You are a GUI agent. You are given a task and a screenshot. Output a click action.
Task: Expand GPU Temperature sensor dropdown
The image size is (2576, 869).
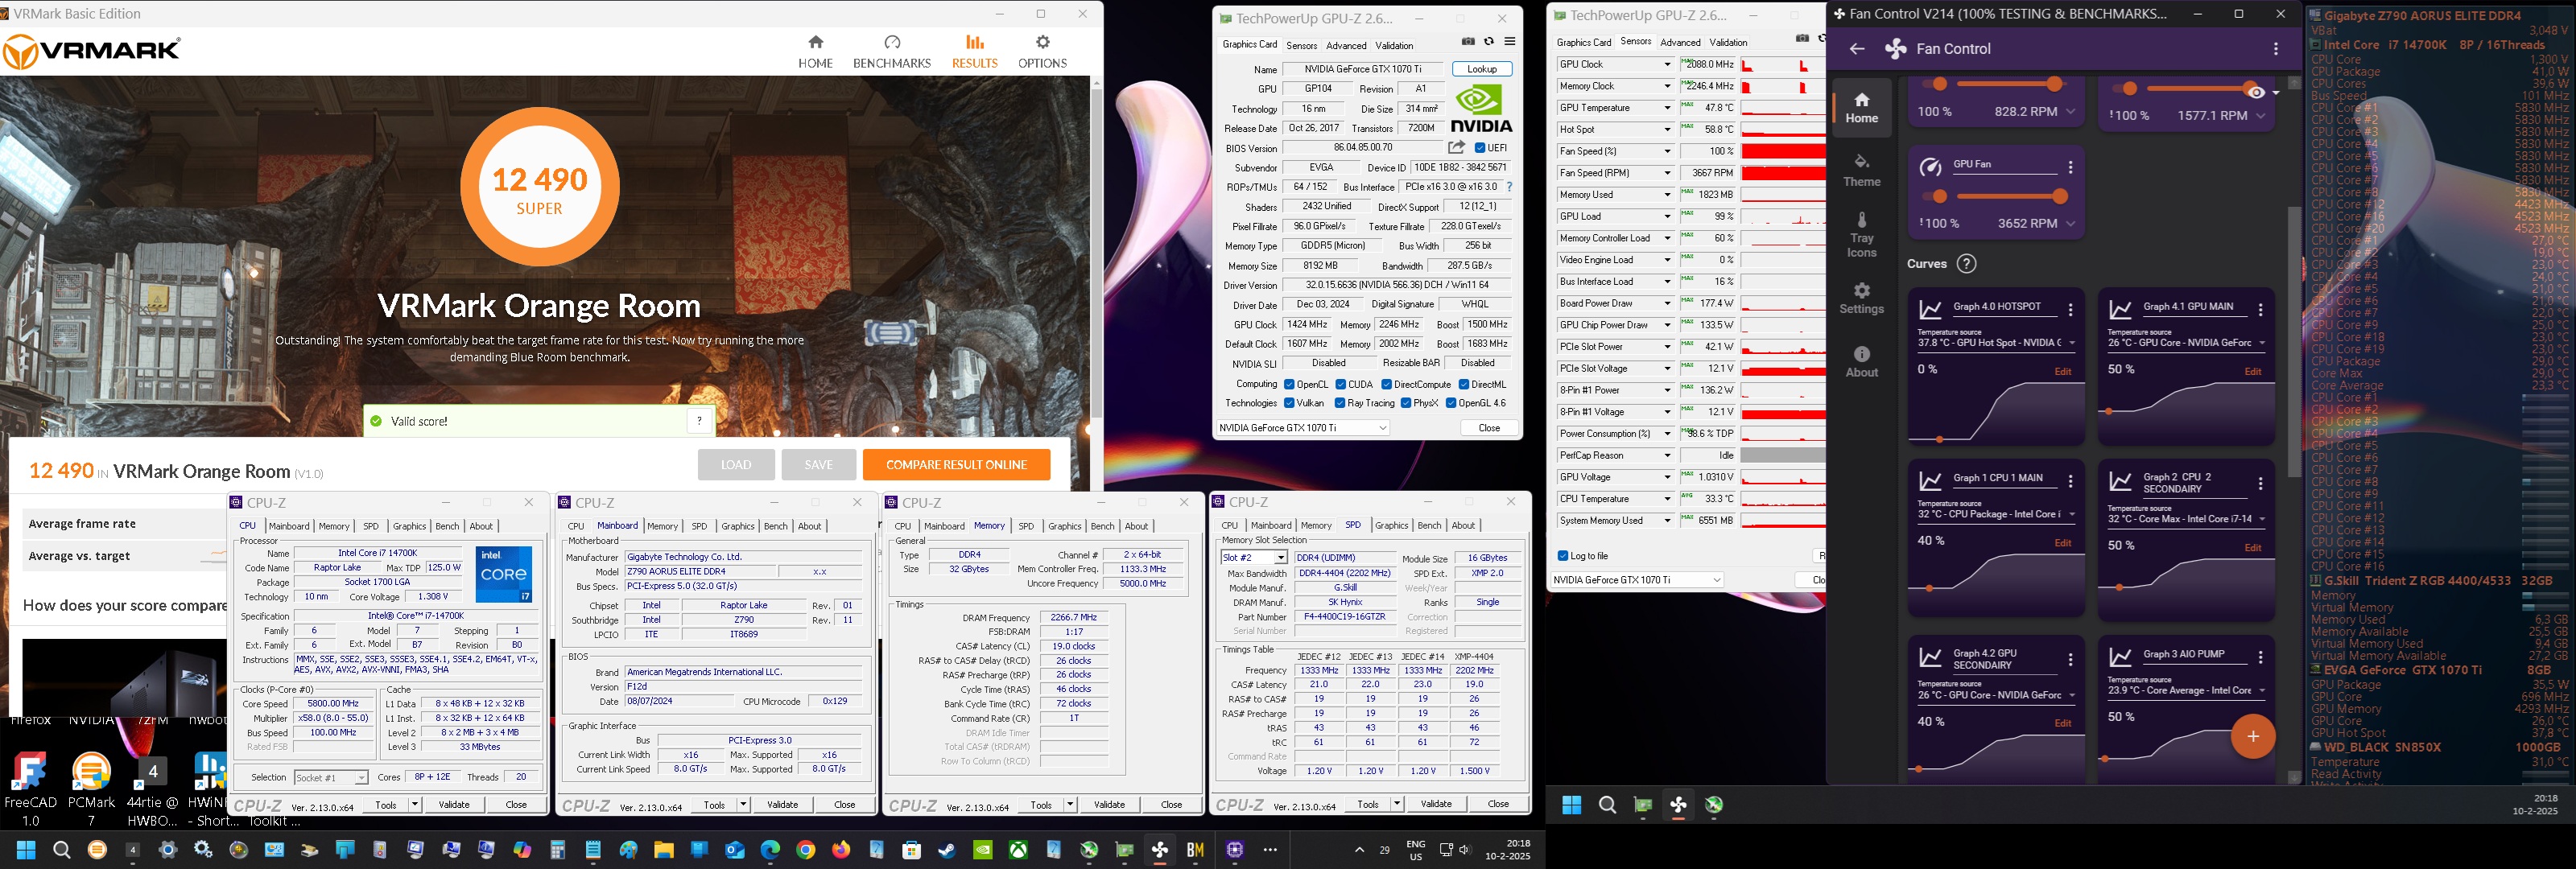[x=1667, y=108]
